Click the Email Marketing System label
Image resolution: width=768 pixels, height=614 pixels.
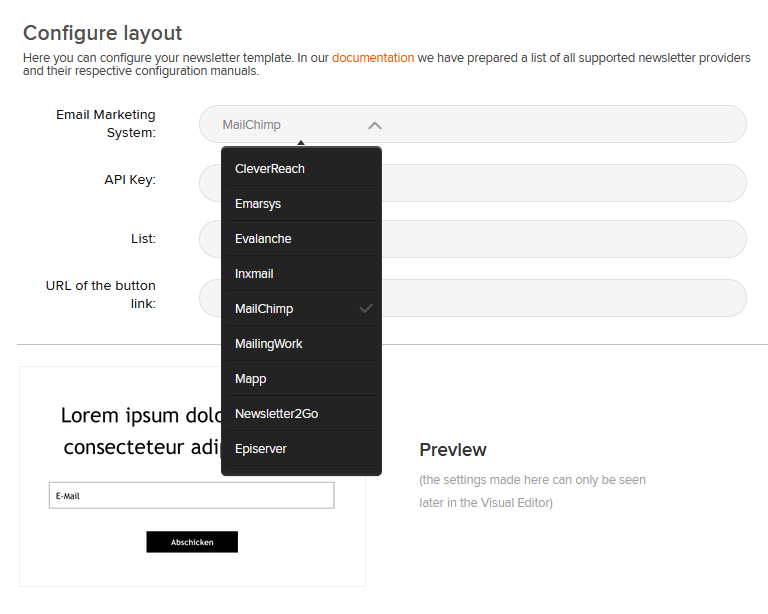tap(106, 123)
